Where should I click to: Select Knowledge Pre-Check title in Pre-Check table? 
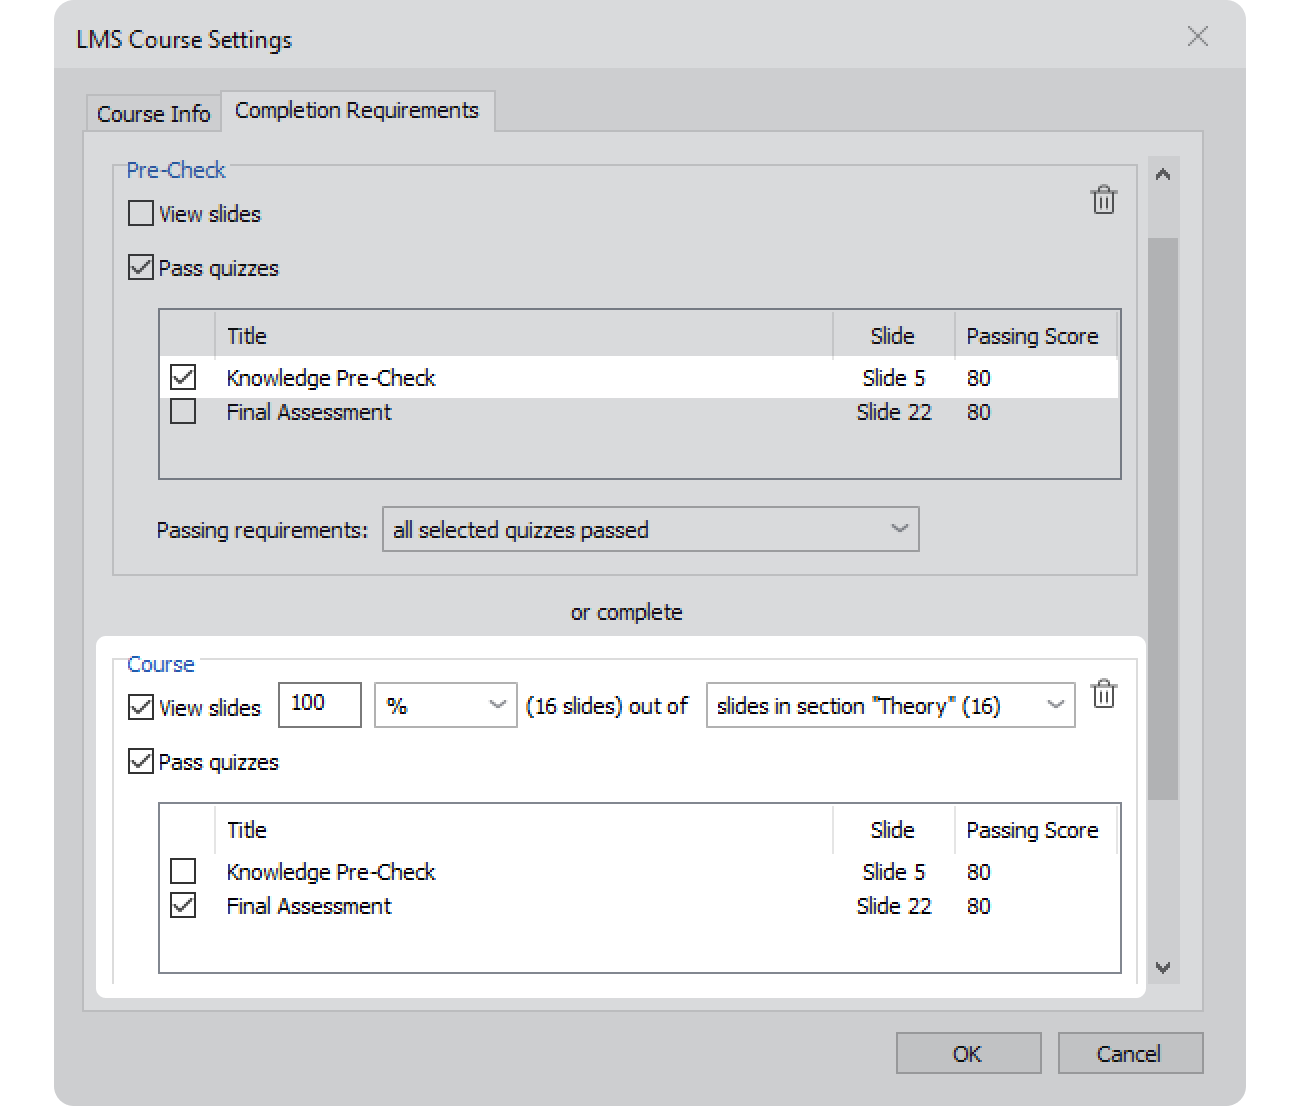point(331,378)
